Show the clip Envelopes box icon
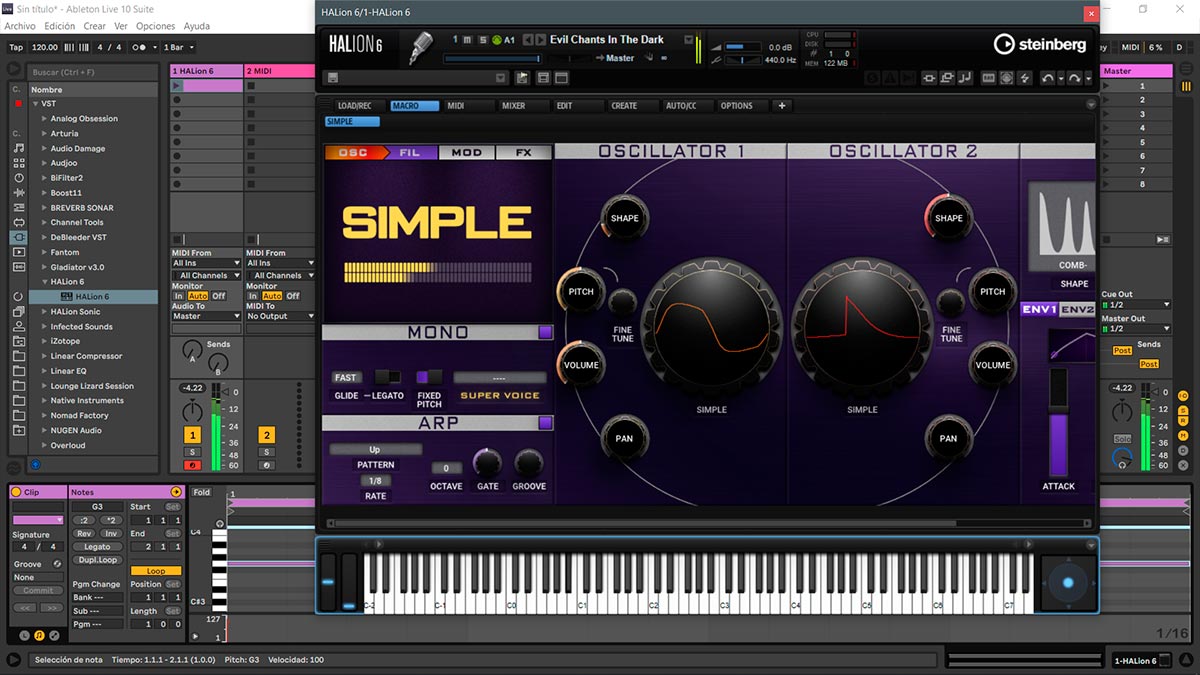The width and height of the screenshot is (1200, 675). 53,635
